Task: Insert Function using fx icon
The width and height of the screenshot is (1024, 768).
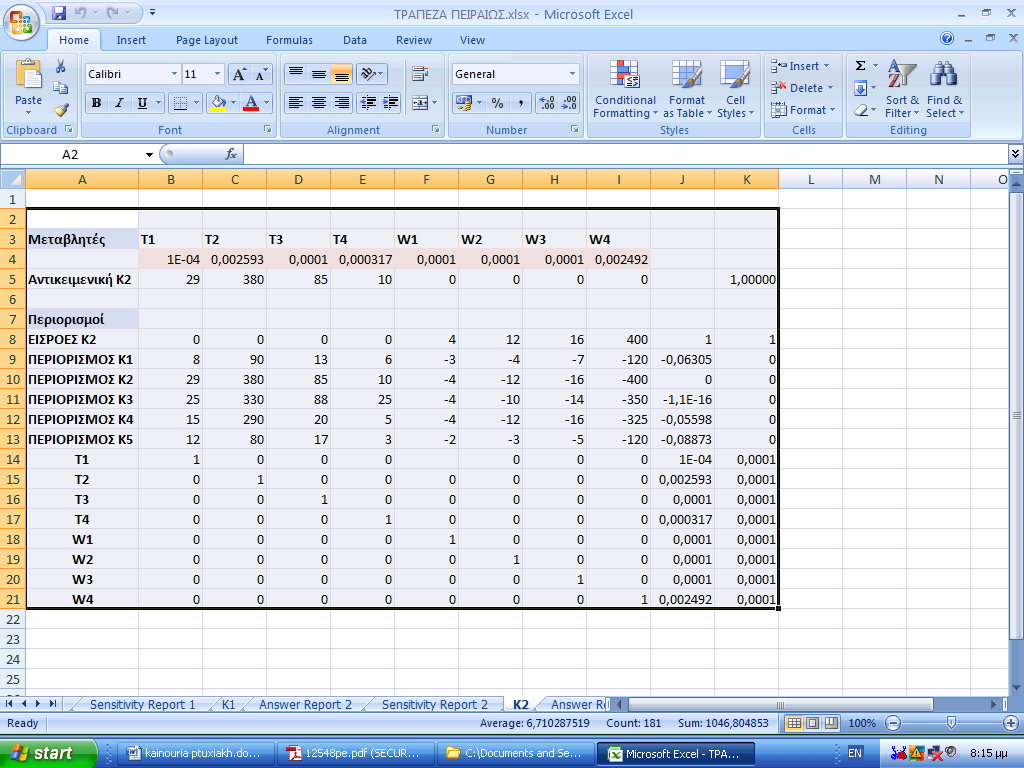Action: click(231, 154)
